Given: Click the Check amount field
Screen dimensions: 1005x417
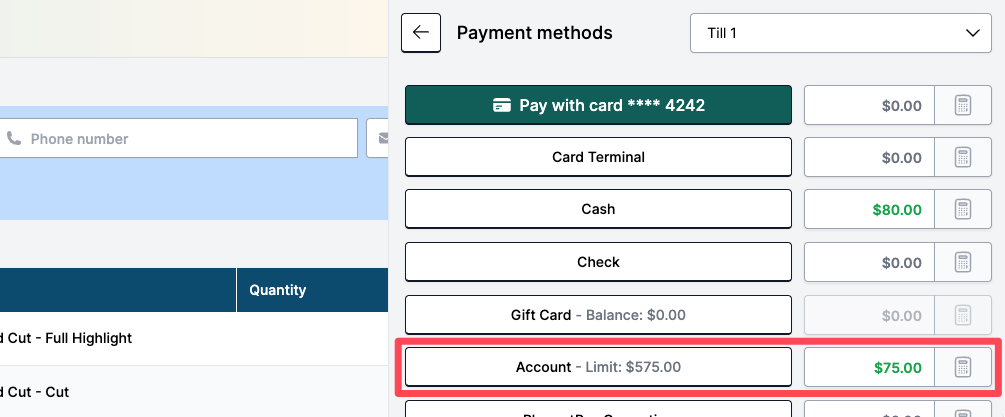Looking at the screenshot, I should coord(869,262).
